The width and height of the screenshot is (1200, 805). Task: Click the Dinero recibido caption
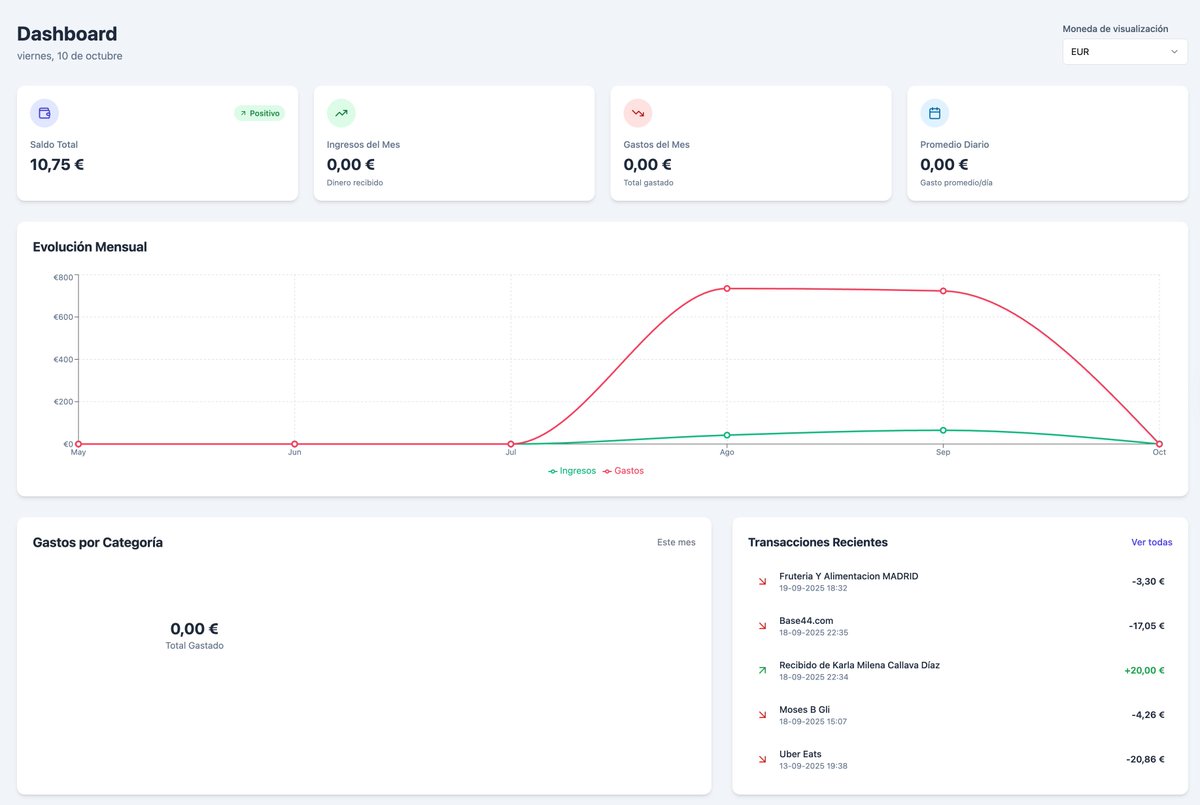[355, 183]
